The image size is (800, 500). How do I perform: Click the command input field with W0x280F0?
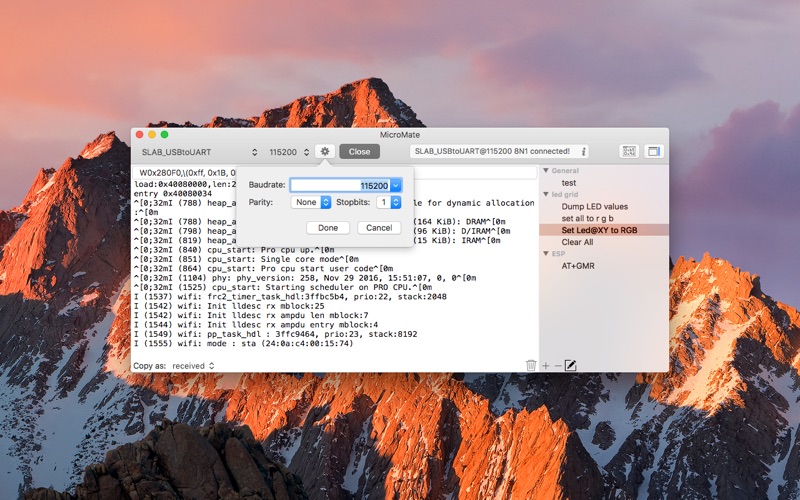click(x=334, y=172)
